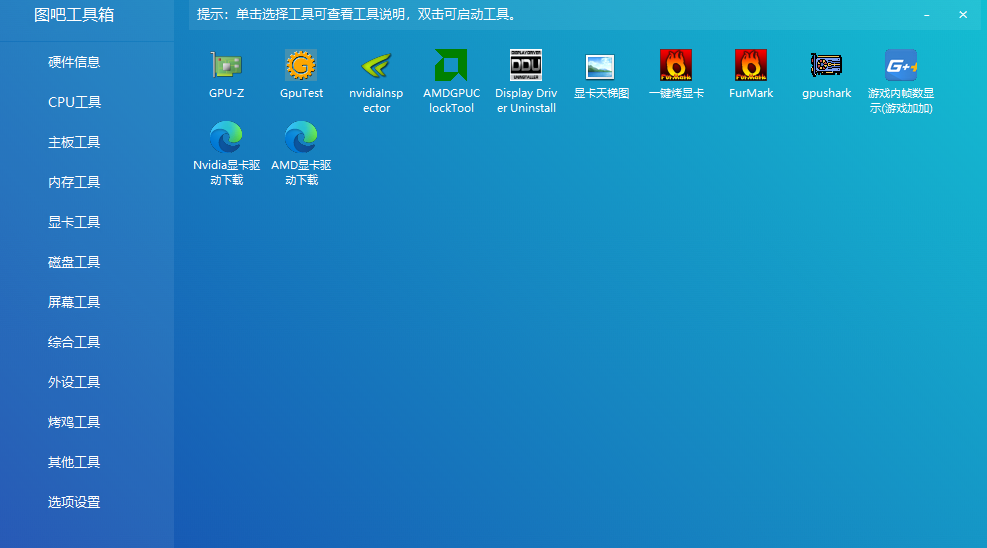The height and width of the screenshot is (548, 987).
Task: Select the GpuTest icon
Action: [x=301, y=65]
